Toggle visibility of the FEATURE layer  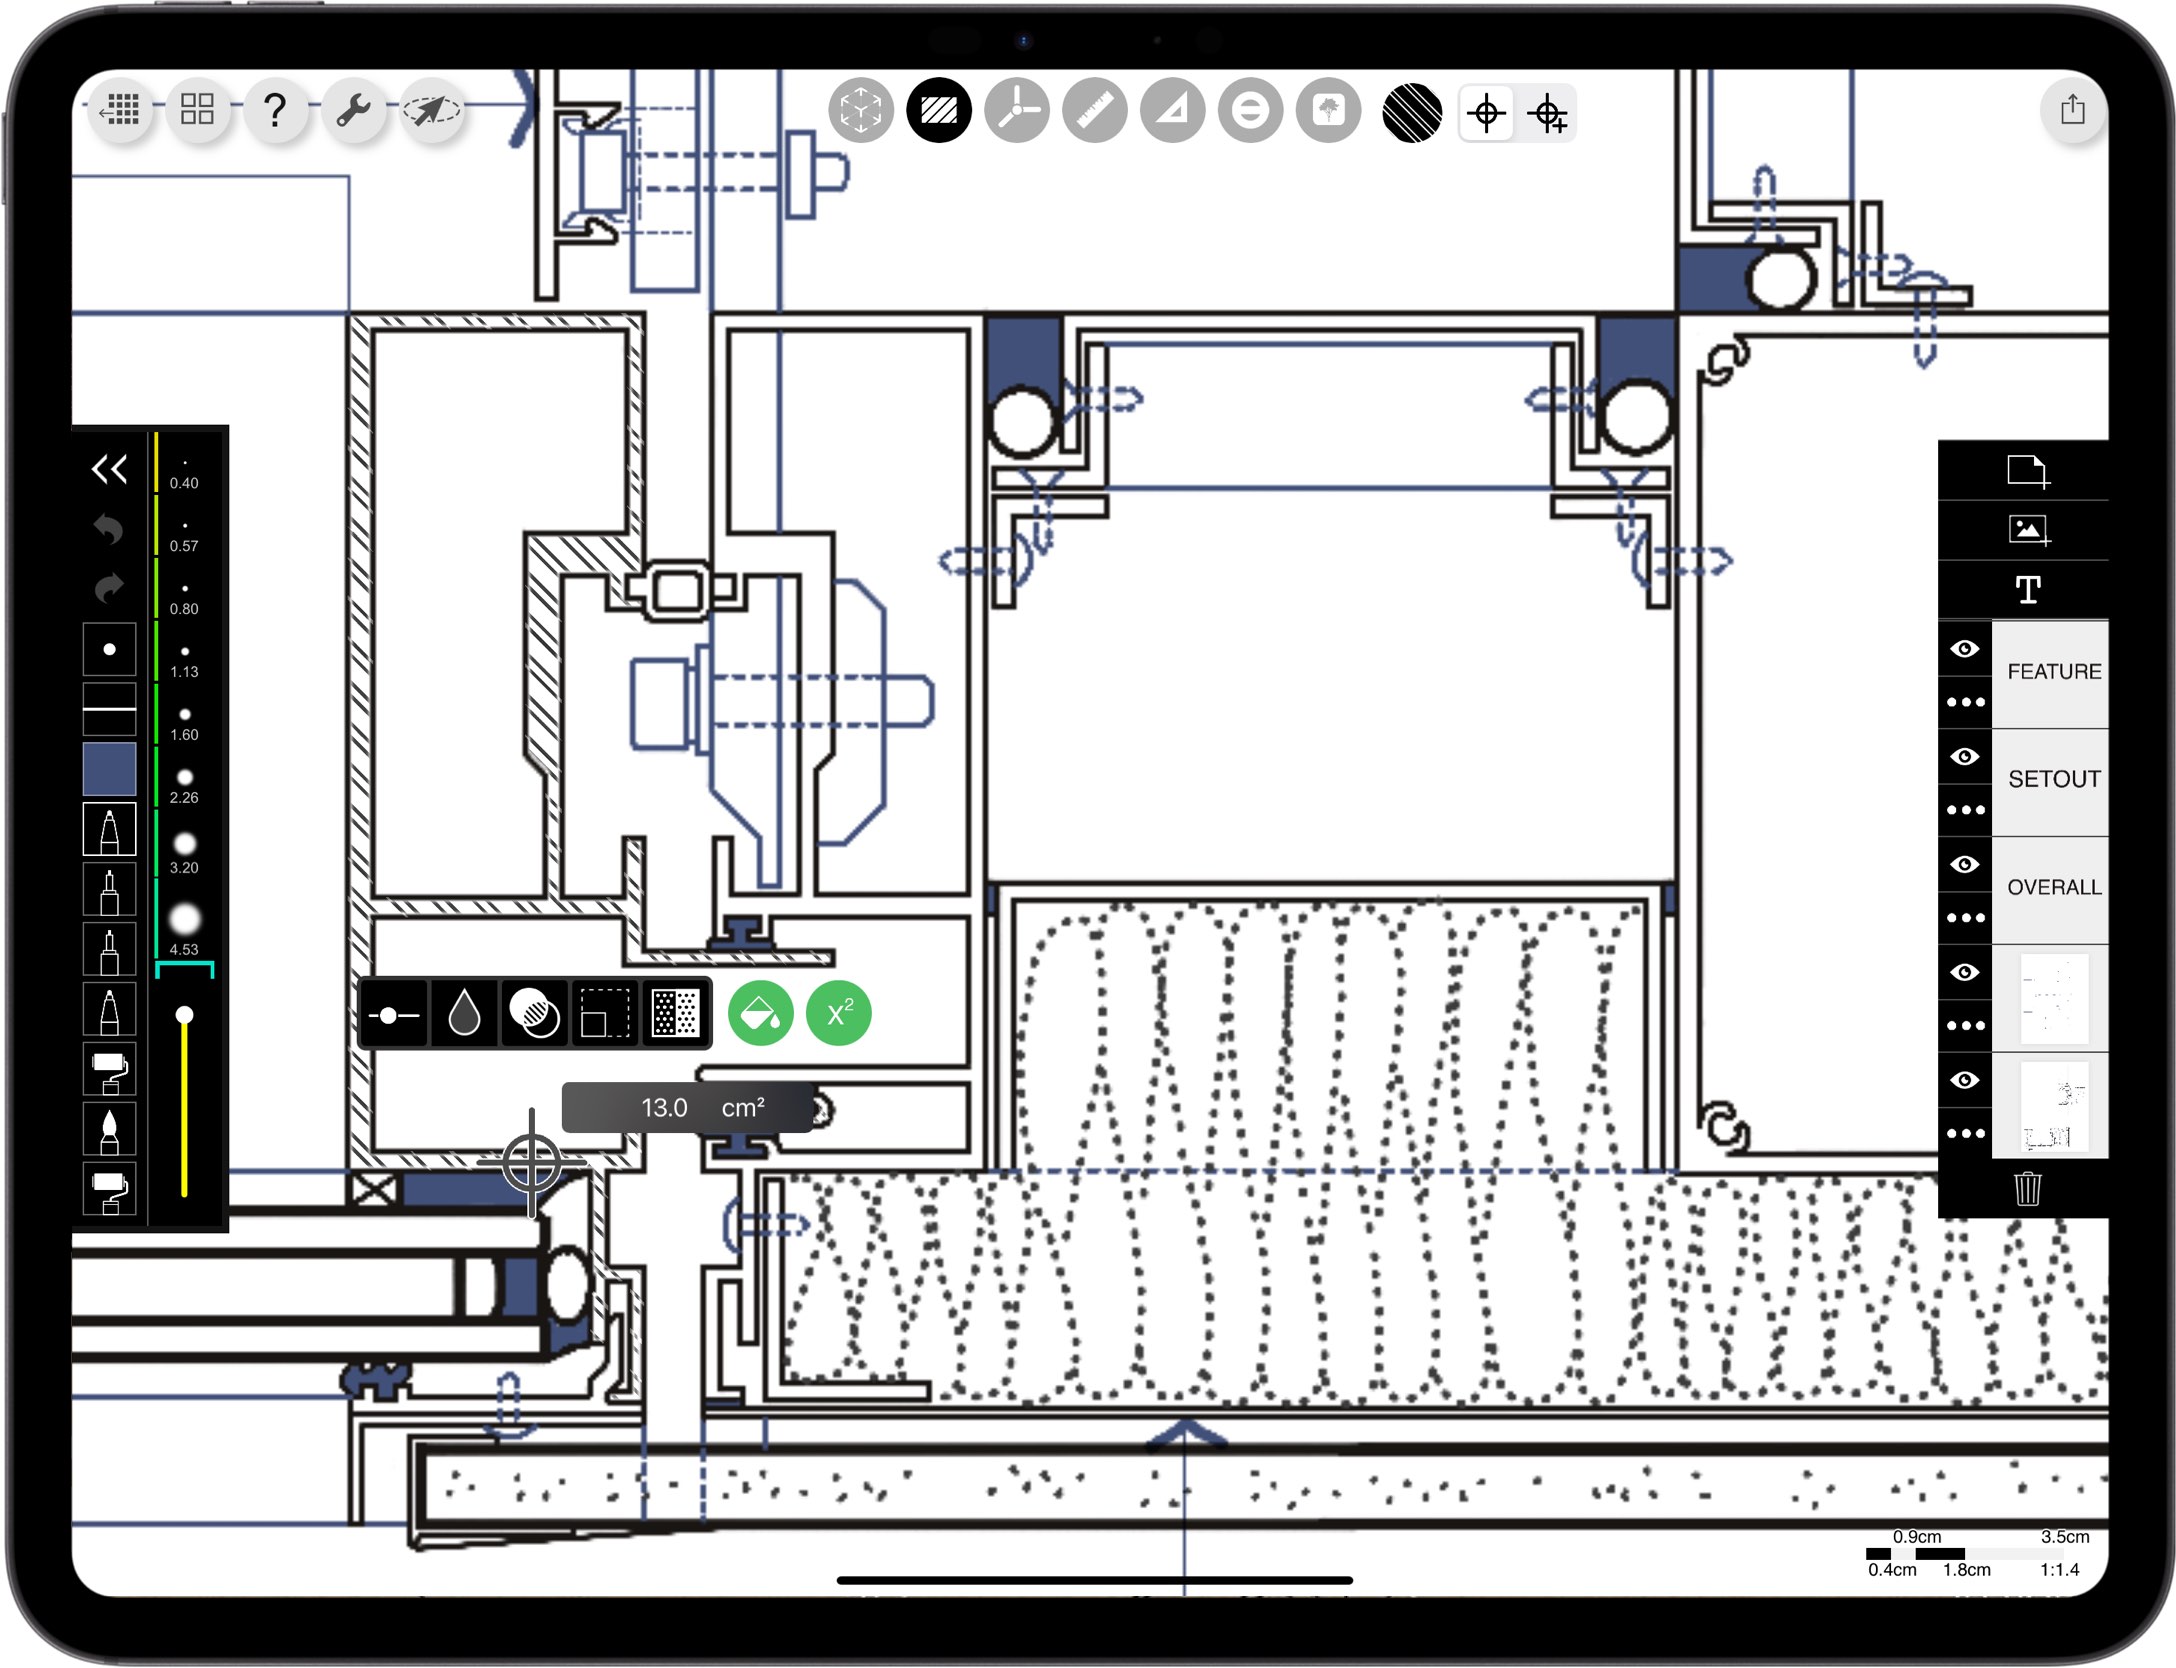click(x=1965, y=650)
